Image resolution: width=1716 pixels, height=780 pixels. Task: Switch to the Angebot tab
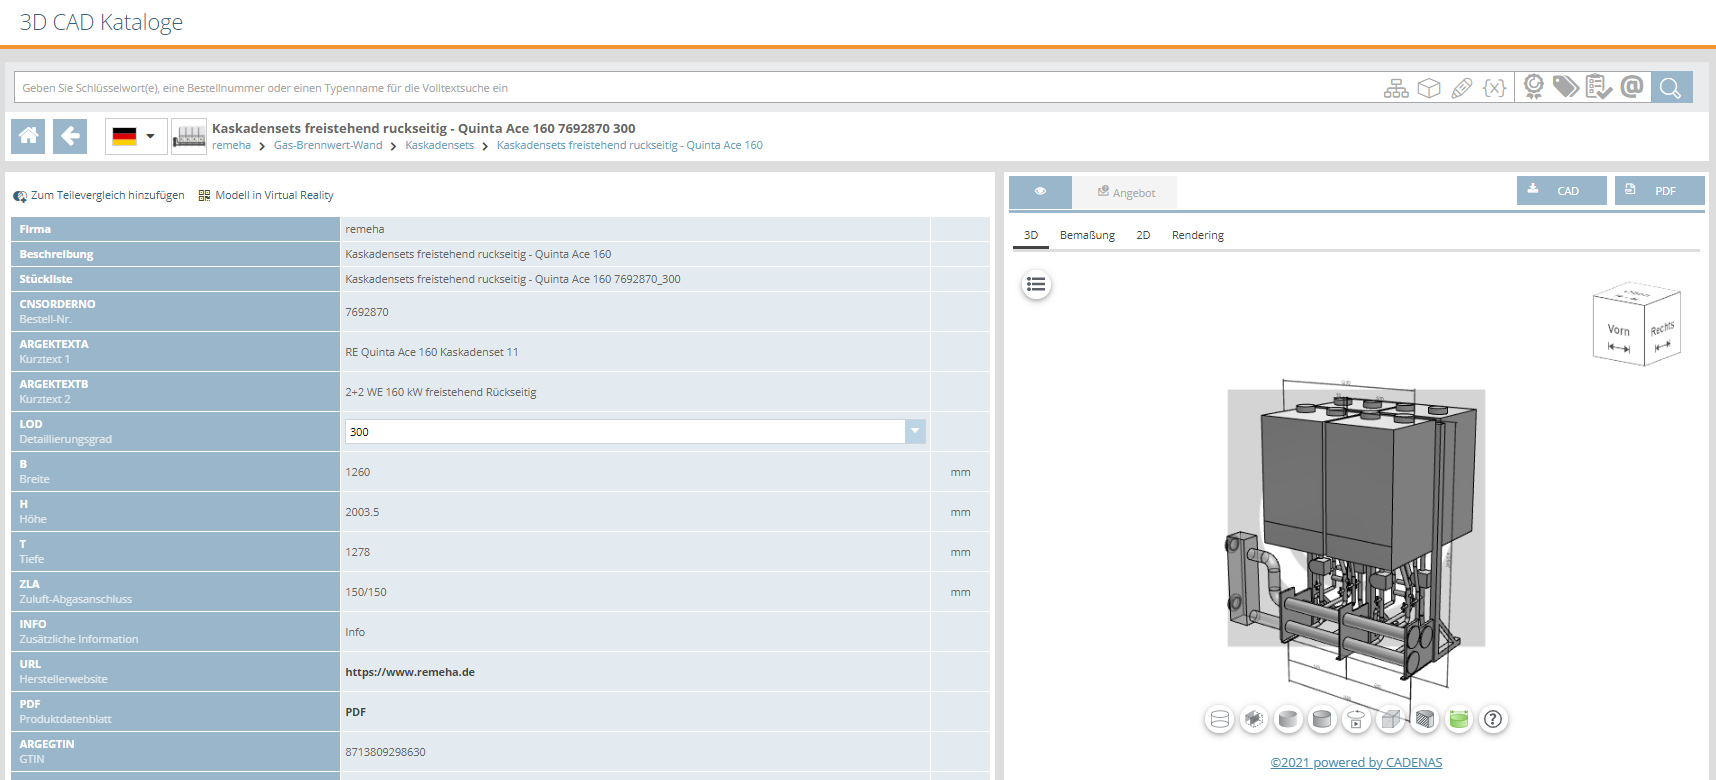pyautogui.click(x=1126, y=192)
